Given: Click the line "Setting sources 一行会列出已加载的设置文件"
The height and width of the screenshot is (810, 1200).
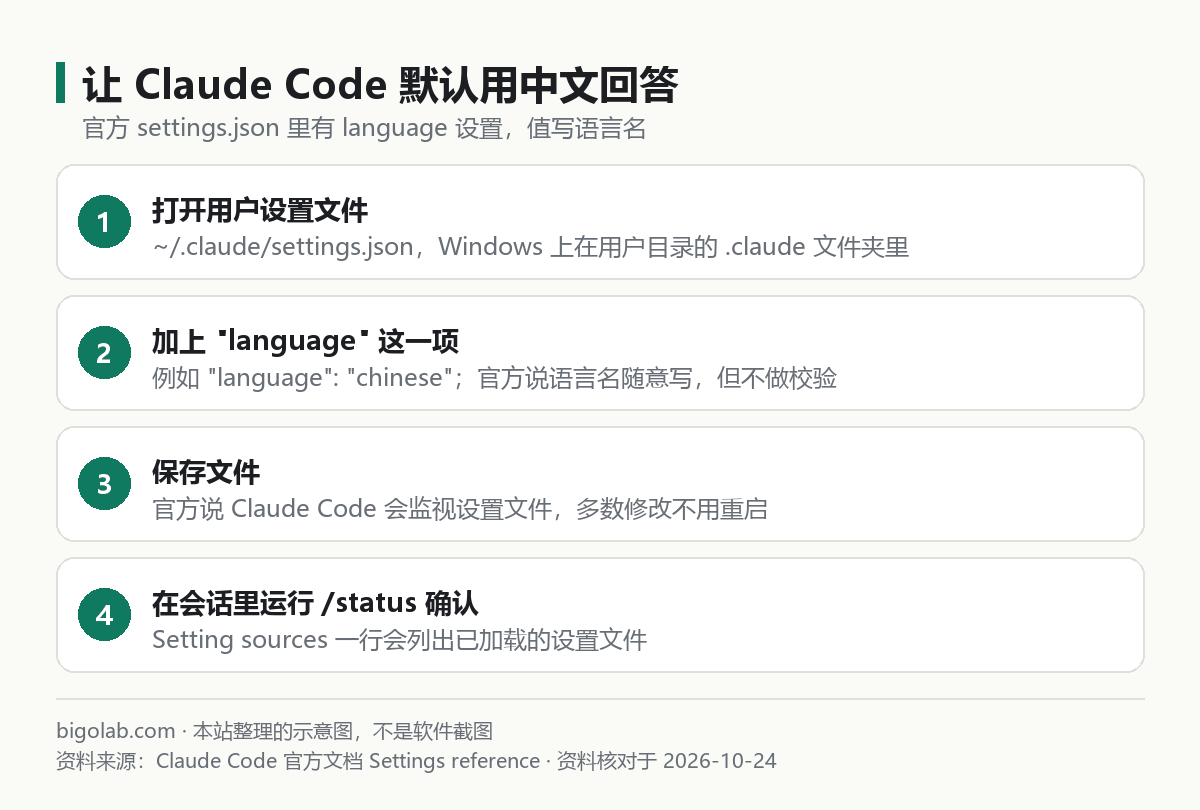Looking at the screenshot, I should [x=400, y=640].
